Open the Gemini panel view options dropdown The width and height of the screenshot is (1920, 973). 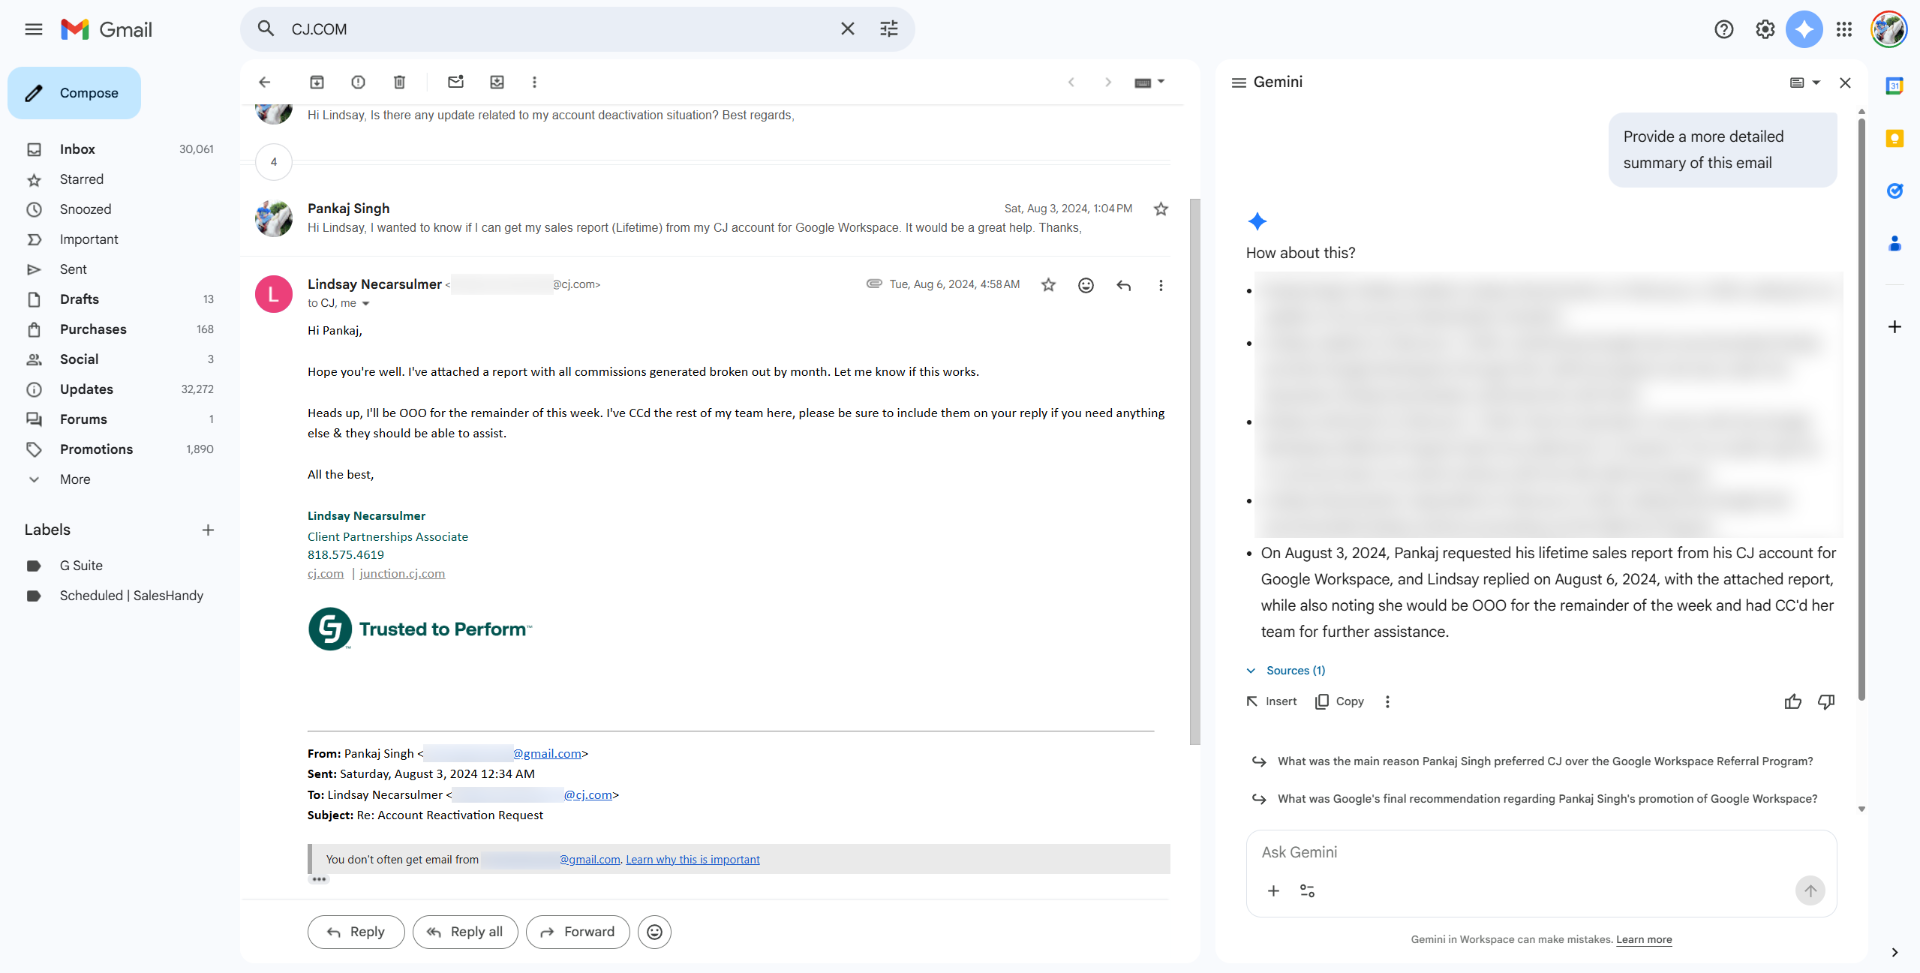pyautogui.click(x=1804, y=83)
